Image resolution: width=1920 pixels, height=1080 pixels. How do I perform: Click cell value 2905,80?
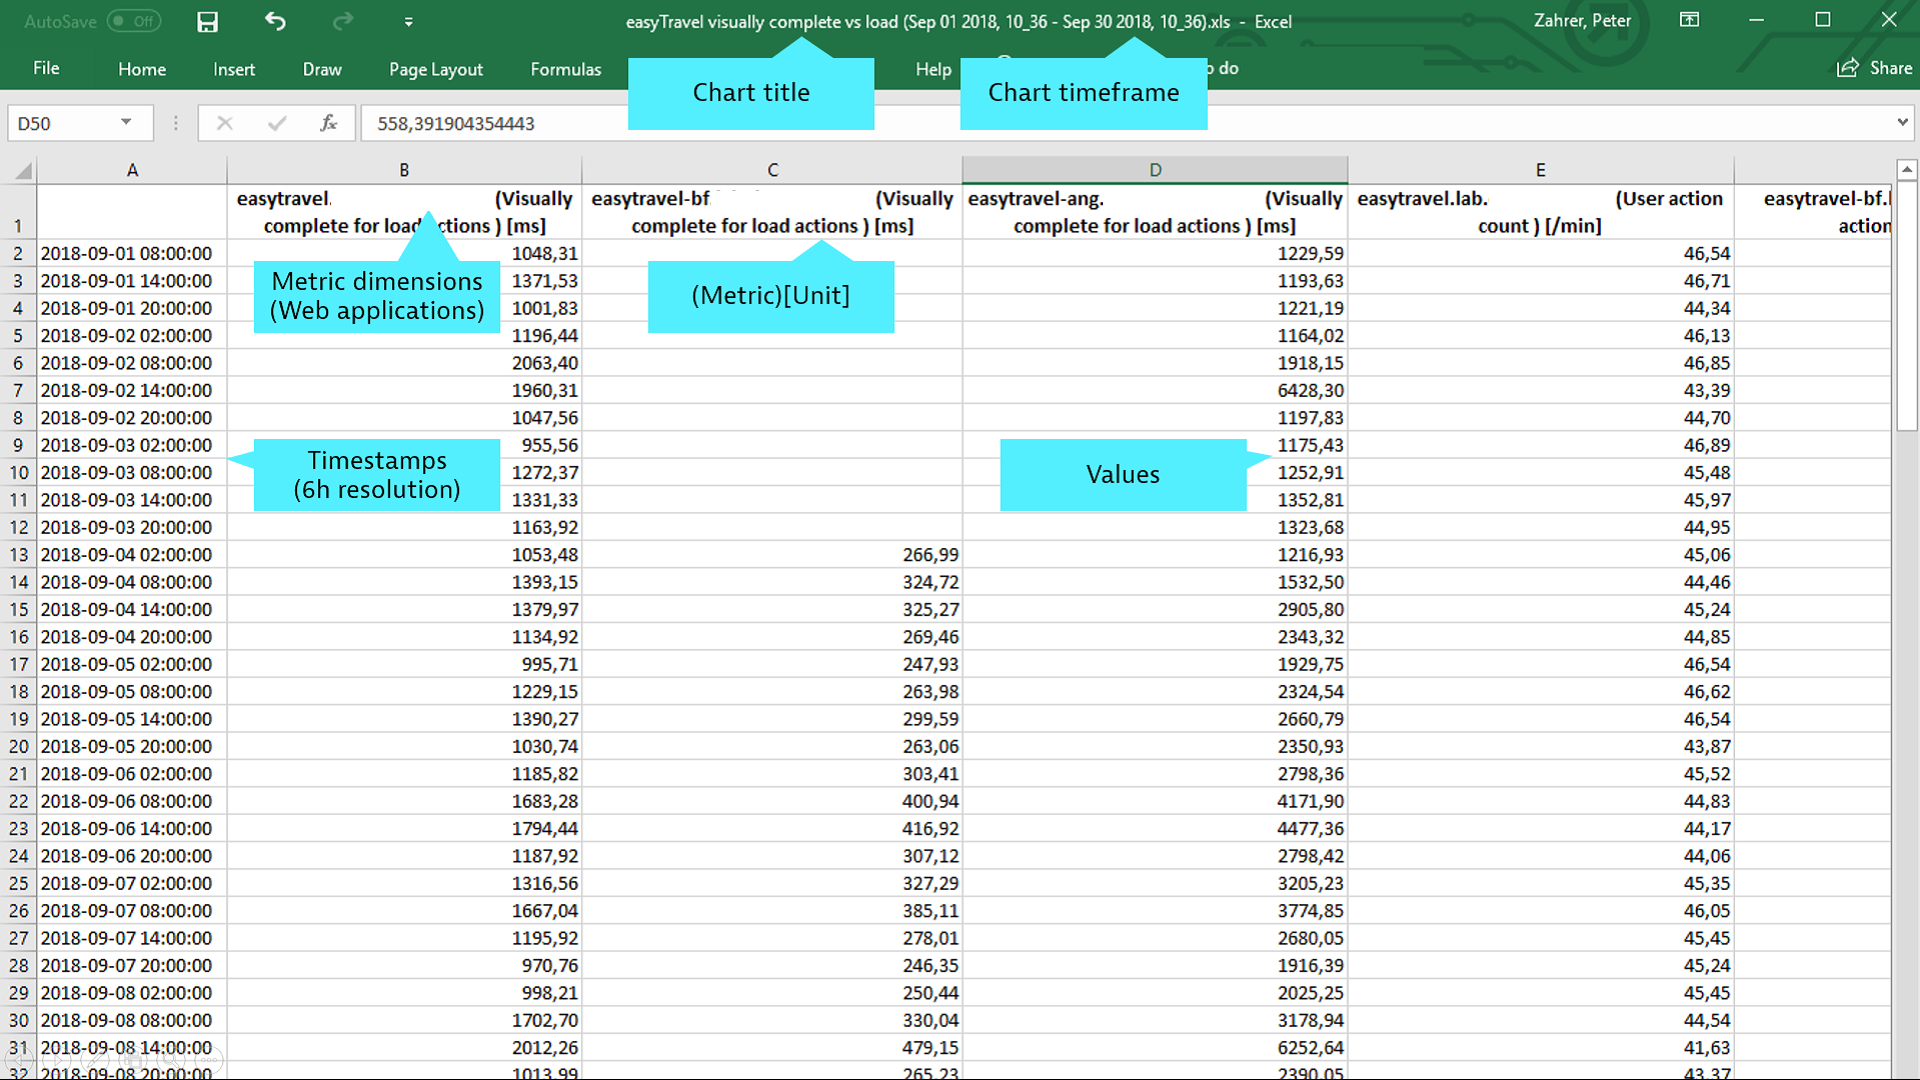click(x=1155, y=610)
